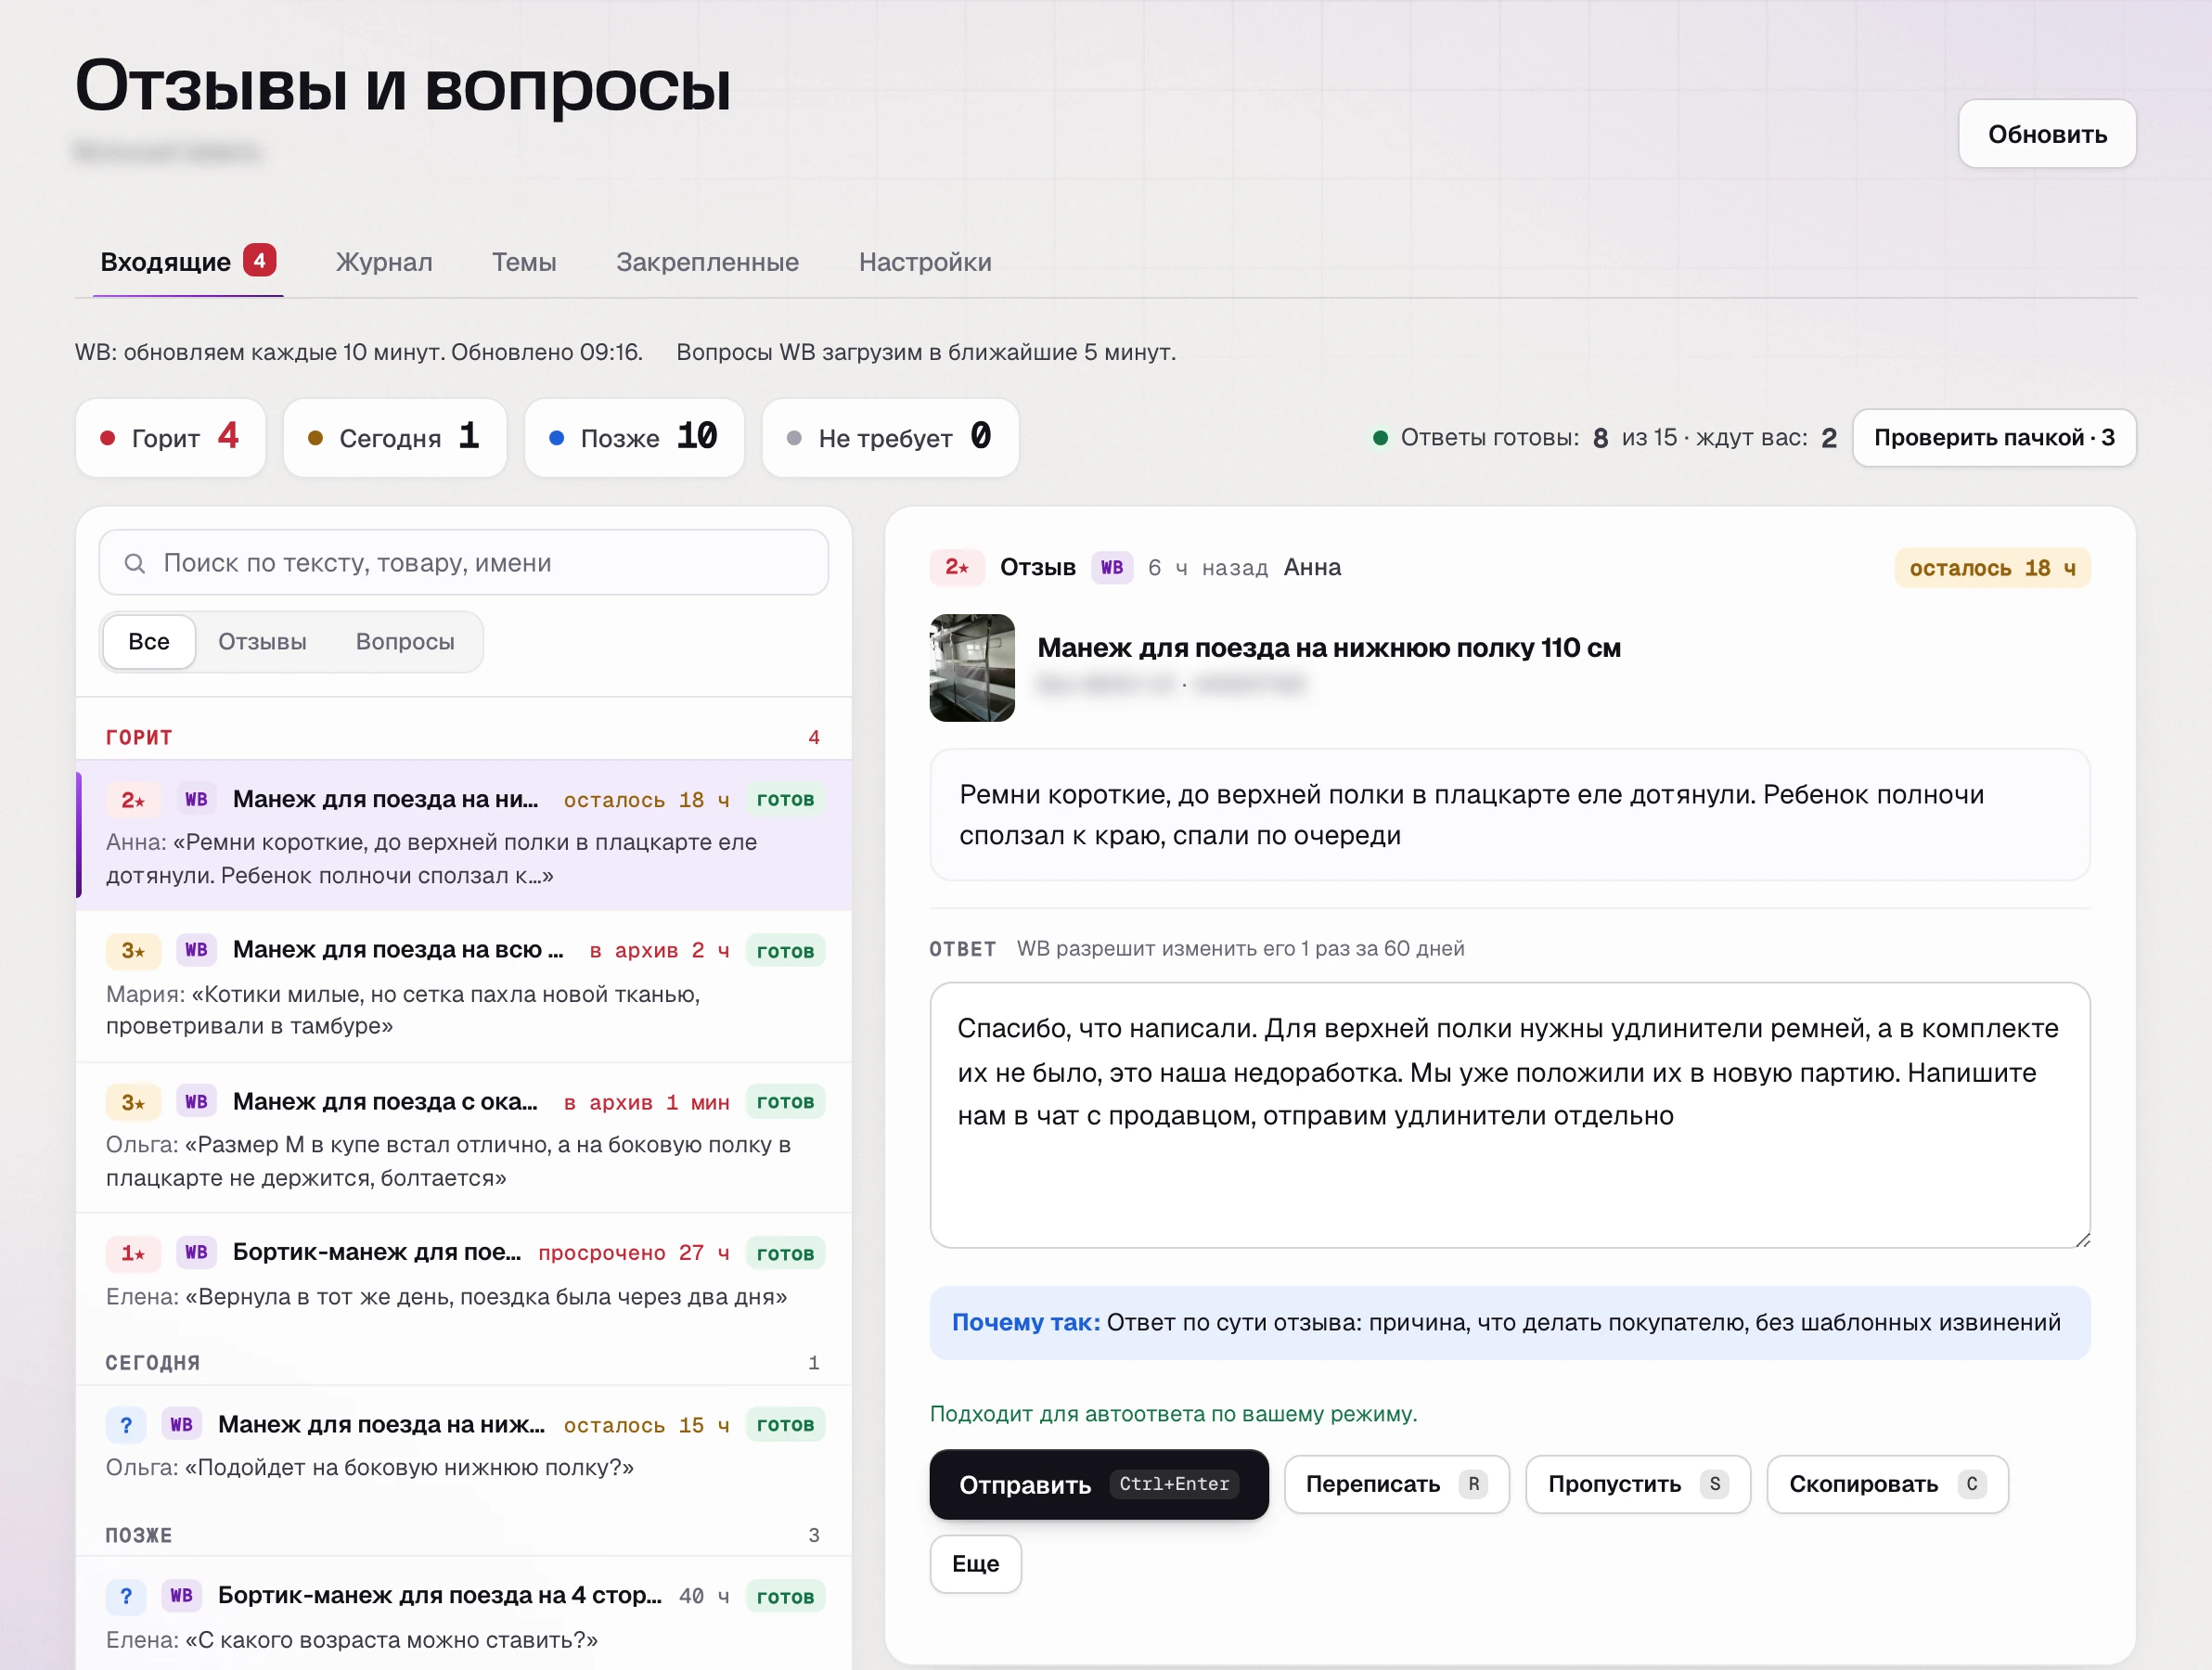Focus the search field Поиск по тексту
The width and height of the screenshot is (2212, 1670).
pos(464,563)
